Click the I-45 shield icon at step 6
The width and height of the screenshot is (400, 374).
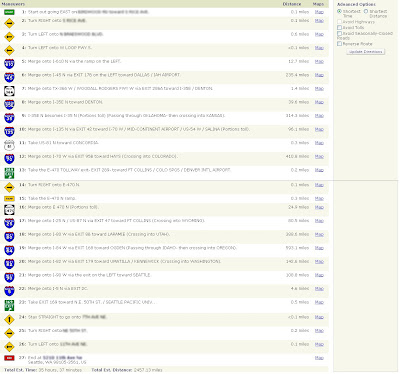[x=9, y=77]
